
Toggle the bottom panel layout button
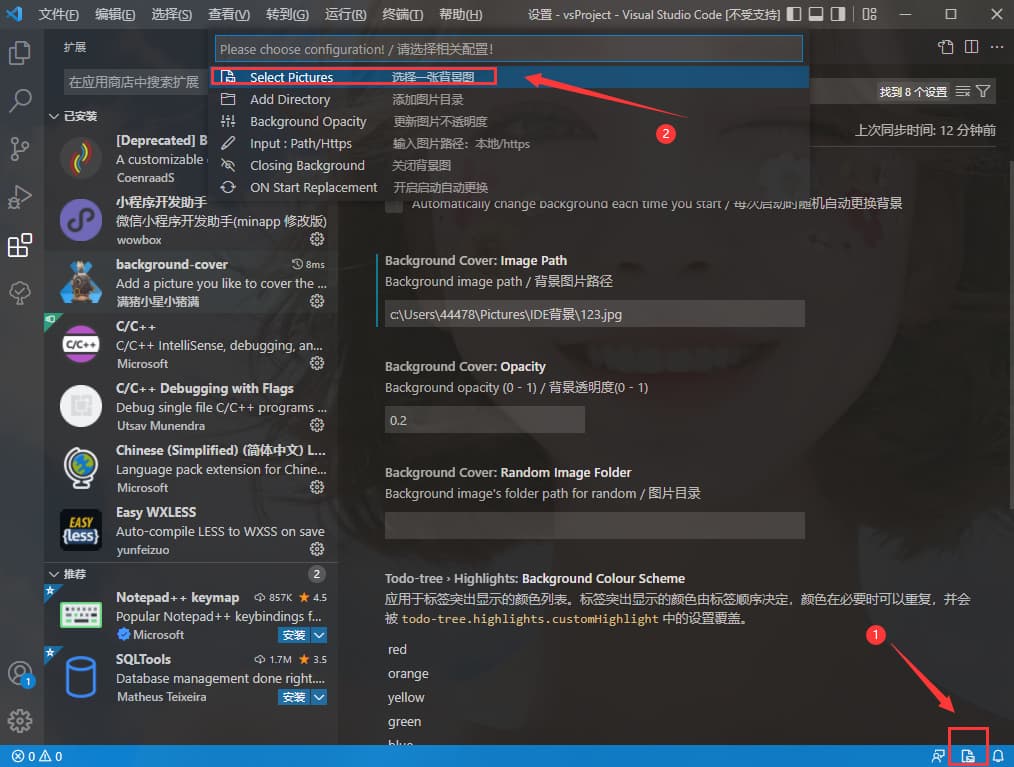pos(816,15)
